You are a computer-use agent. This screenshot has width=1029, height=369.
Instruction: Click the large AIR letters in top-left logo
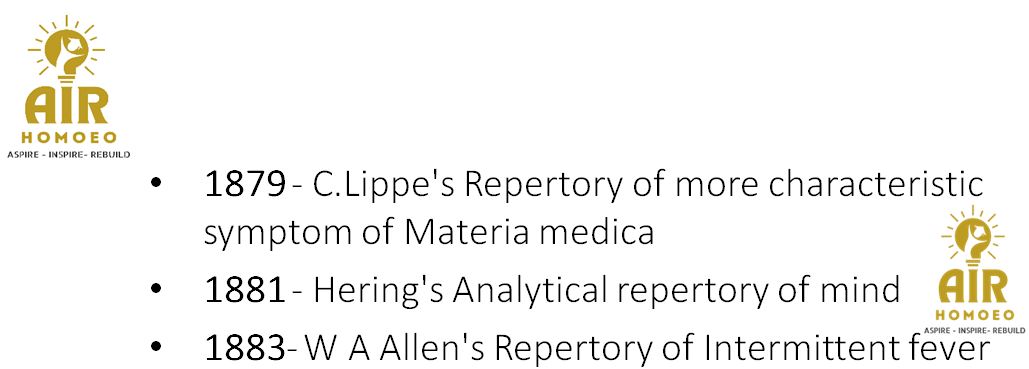coord(66,106)
